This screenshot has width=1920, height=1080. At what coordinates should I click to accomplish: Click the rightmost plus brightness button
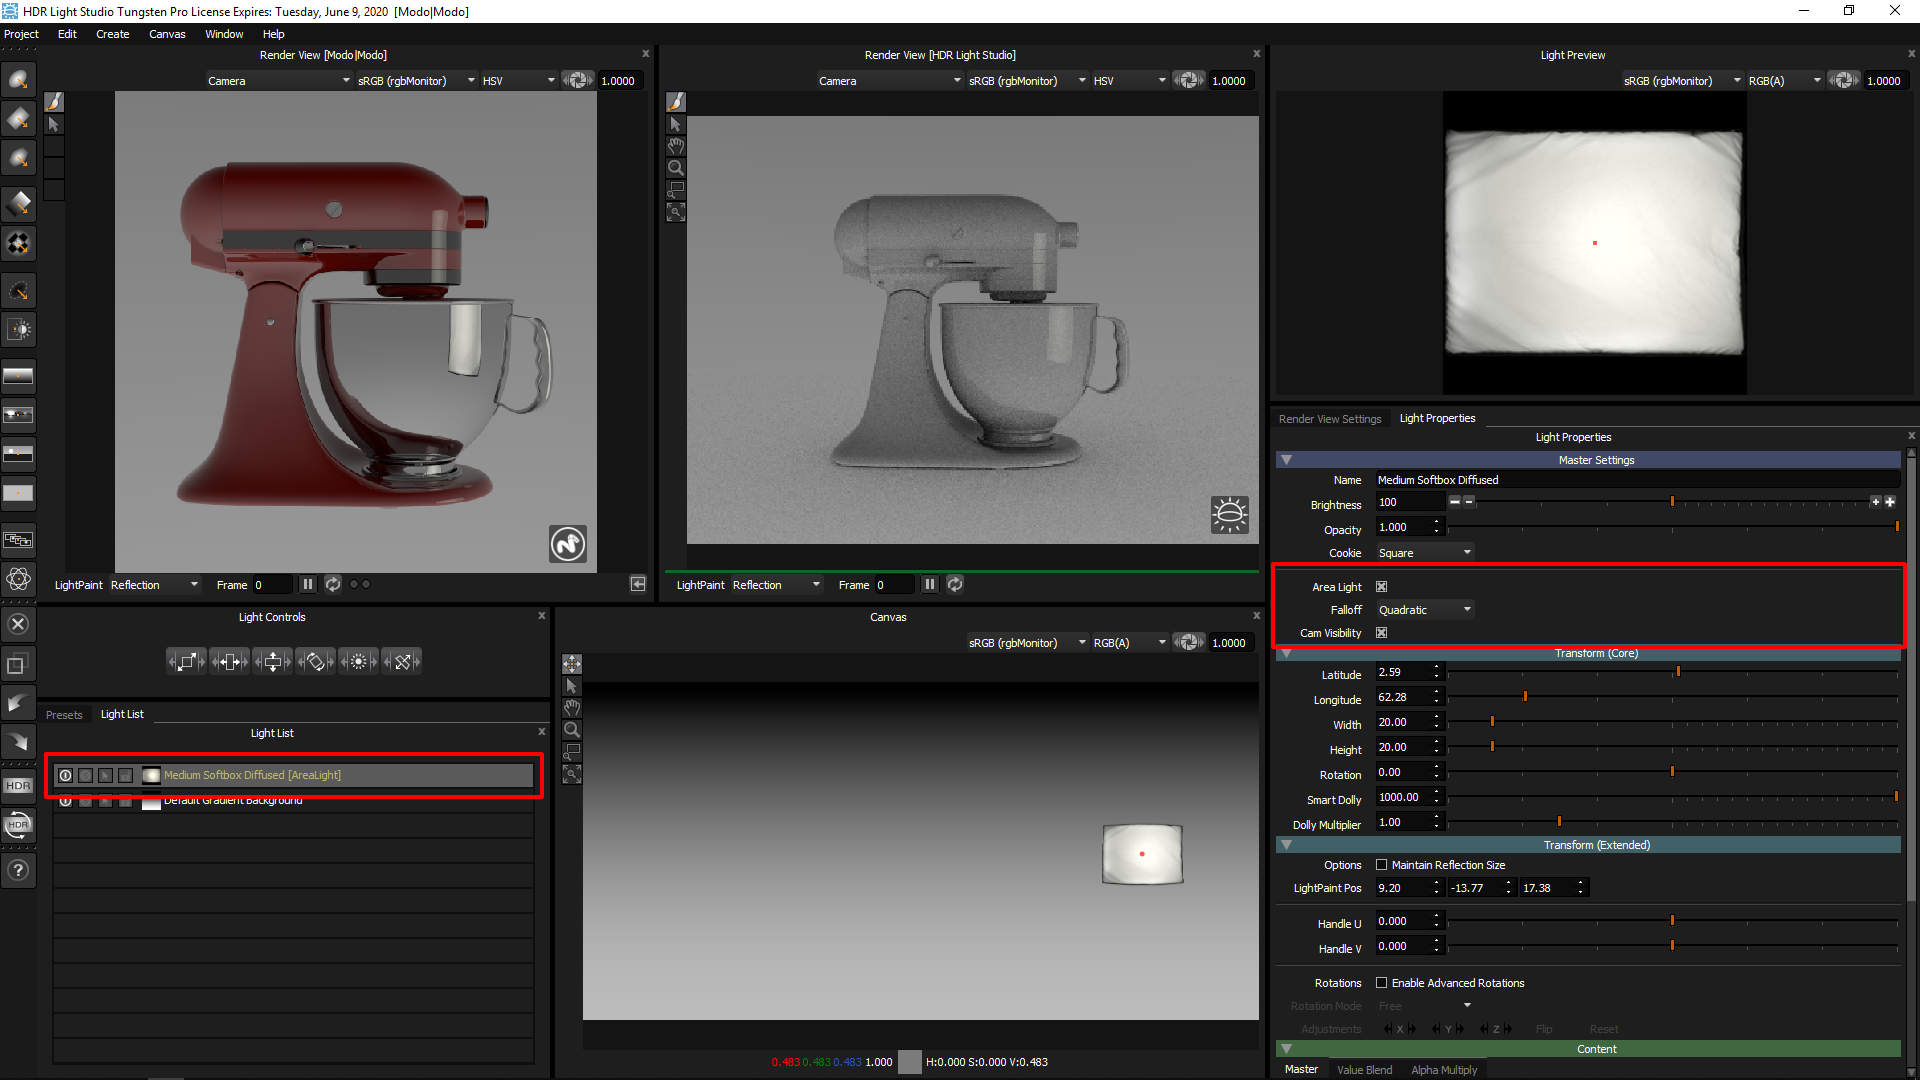pos(1890,502)
